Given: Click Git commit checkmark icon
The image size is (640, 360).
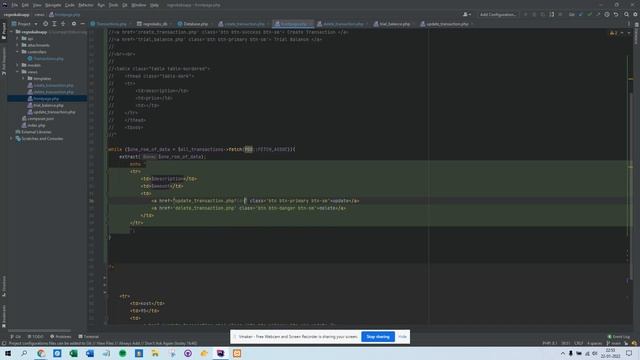Looking at the screenshot, I should click(x=589, y=14).
